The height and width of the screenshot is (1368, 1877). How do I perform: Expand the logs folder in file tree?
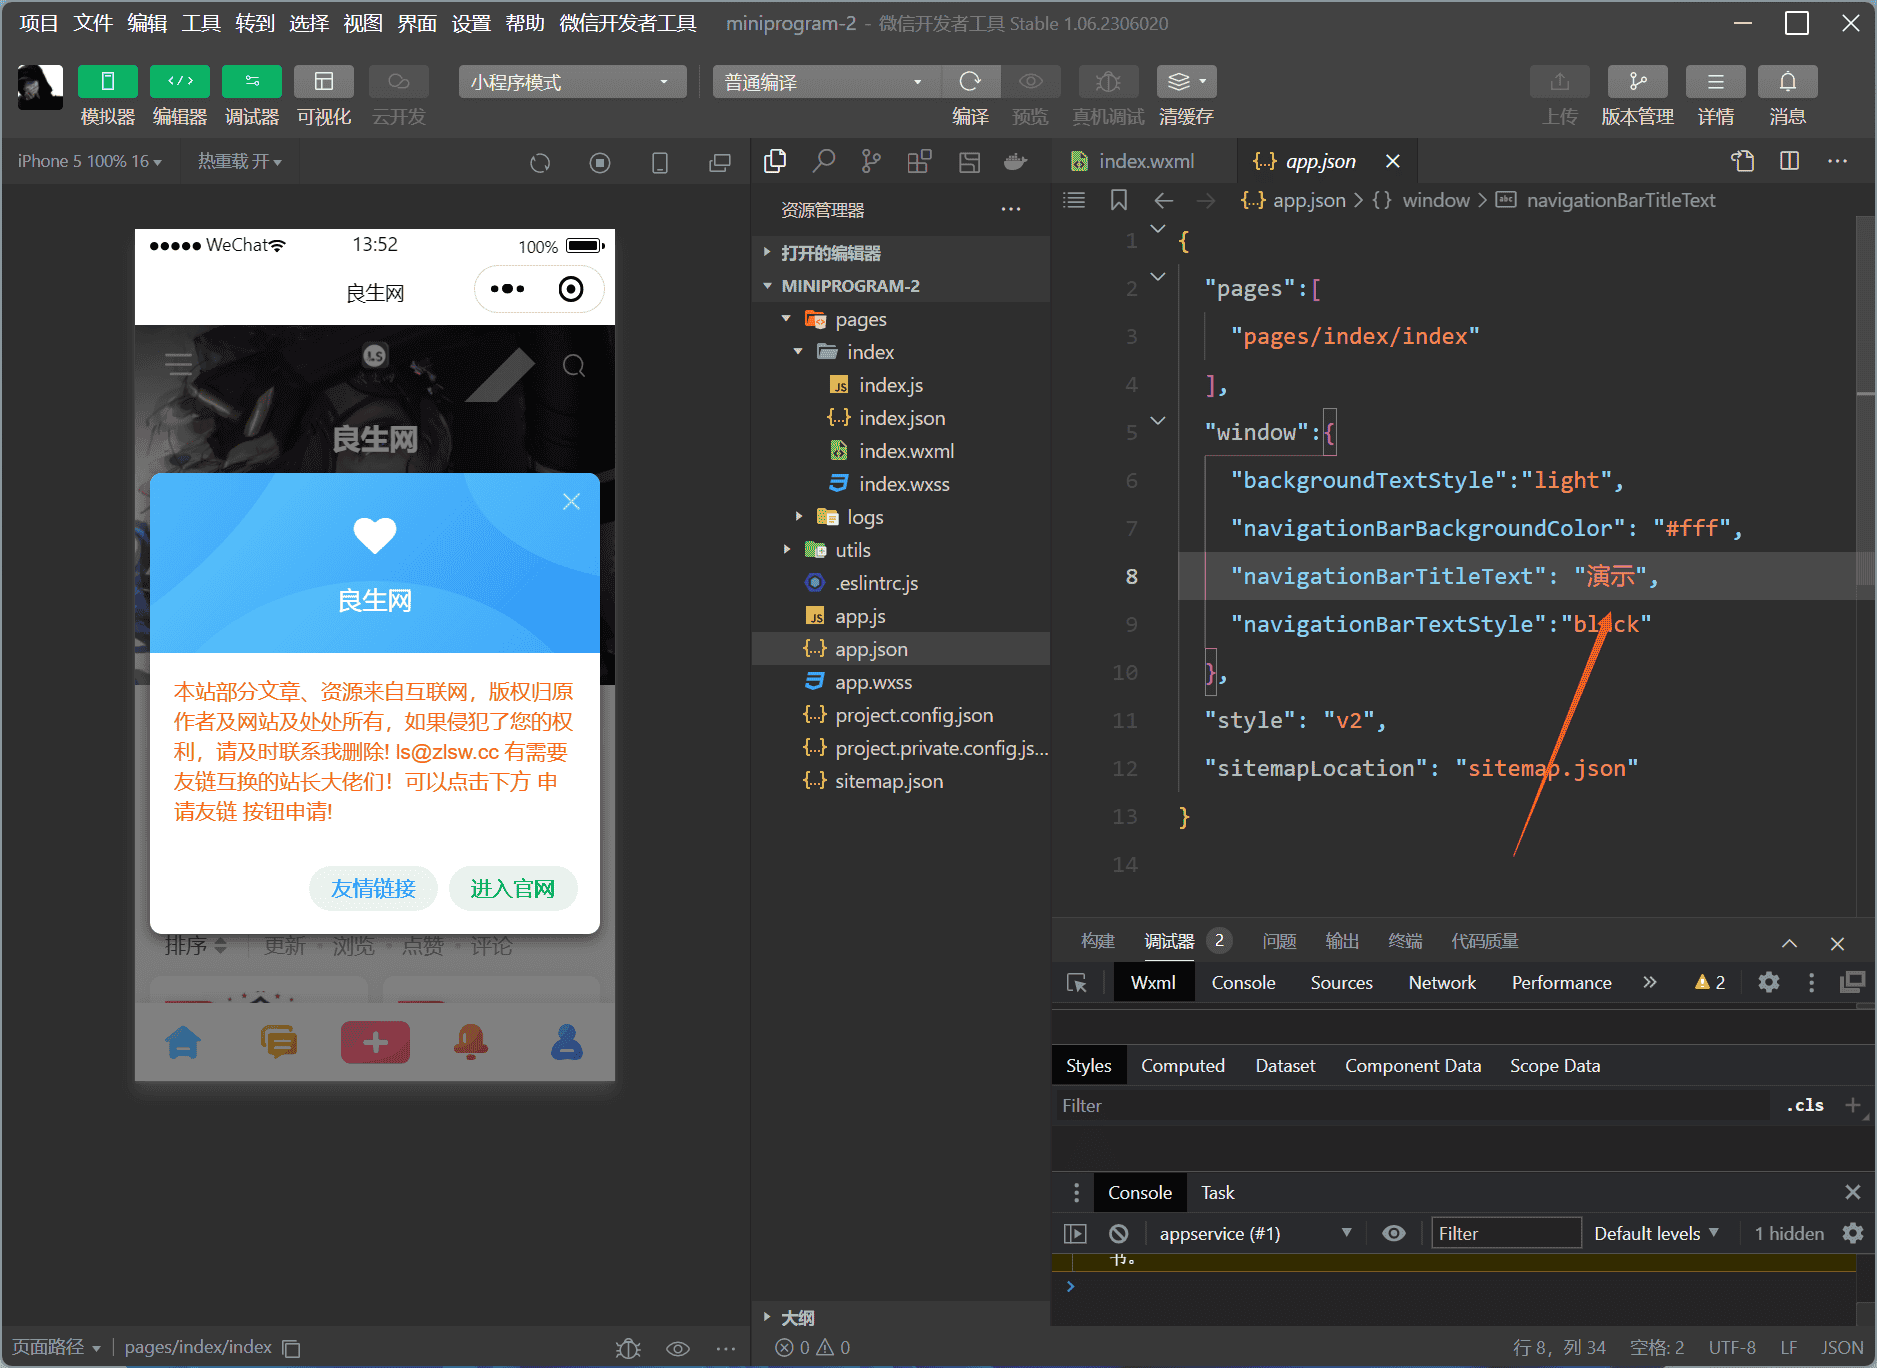pos(864,517)
